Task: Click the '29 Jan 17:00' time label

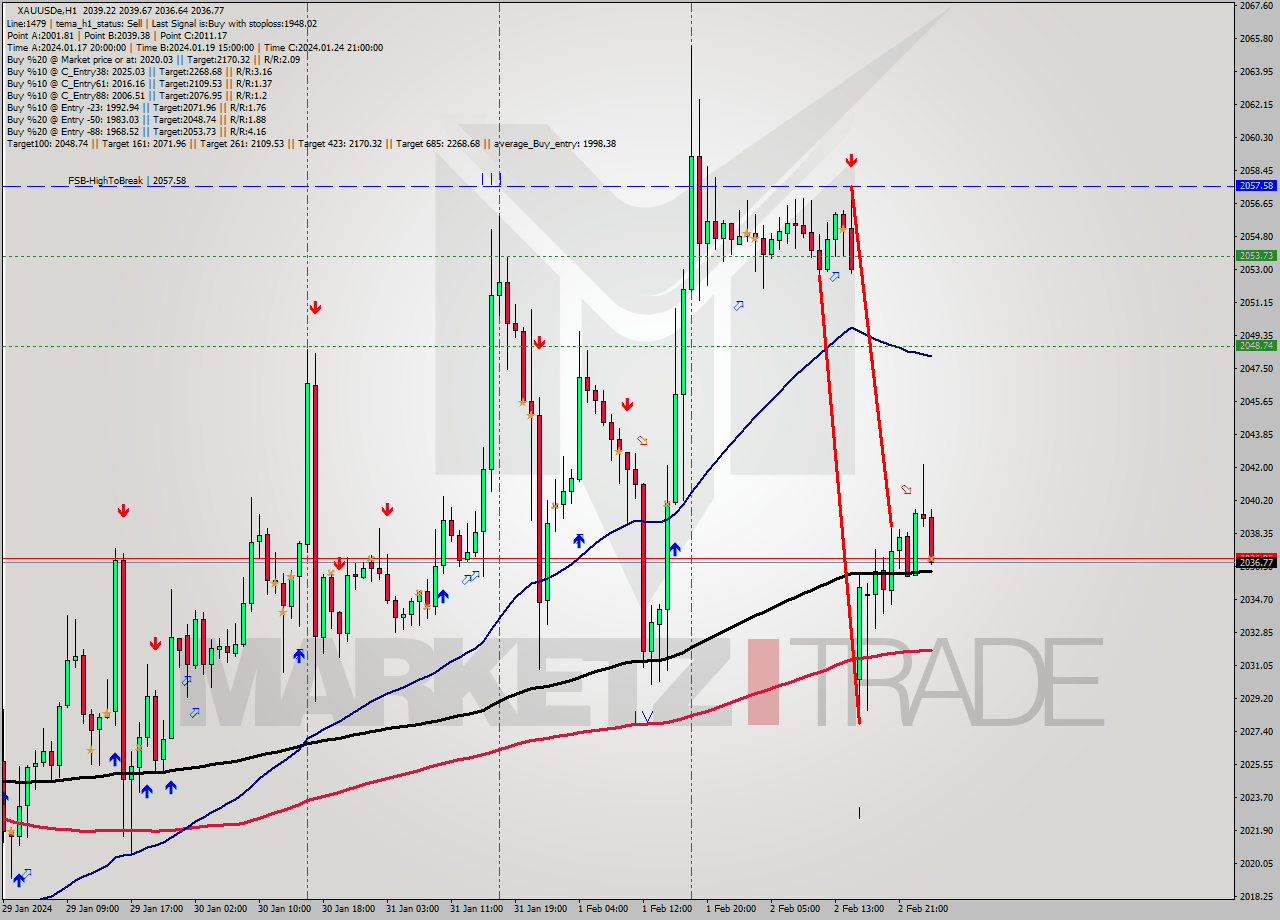Action: [x=156, y=909]
